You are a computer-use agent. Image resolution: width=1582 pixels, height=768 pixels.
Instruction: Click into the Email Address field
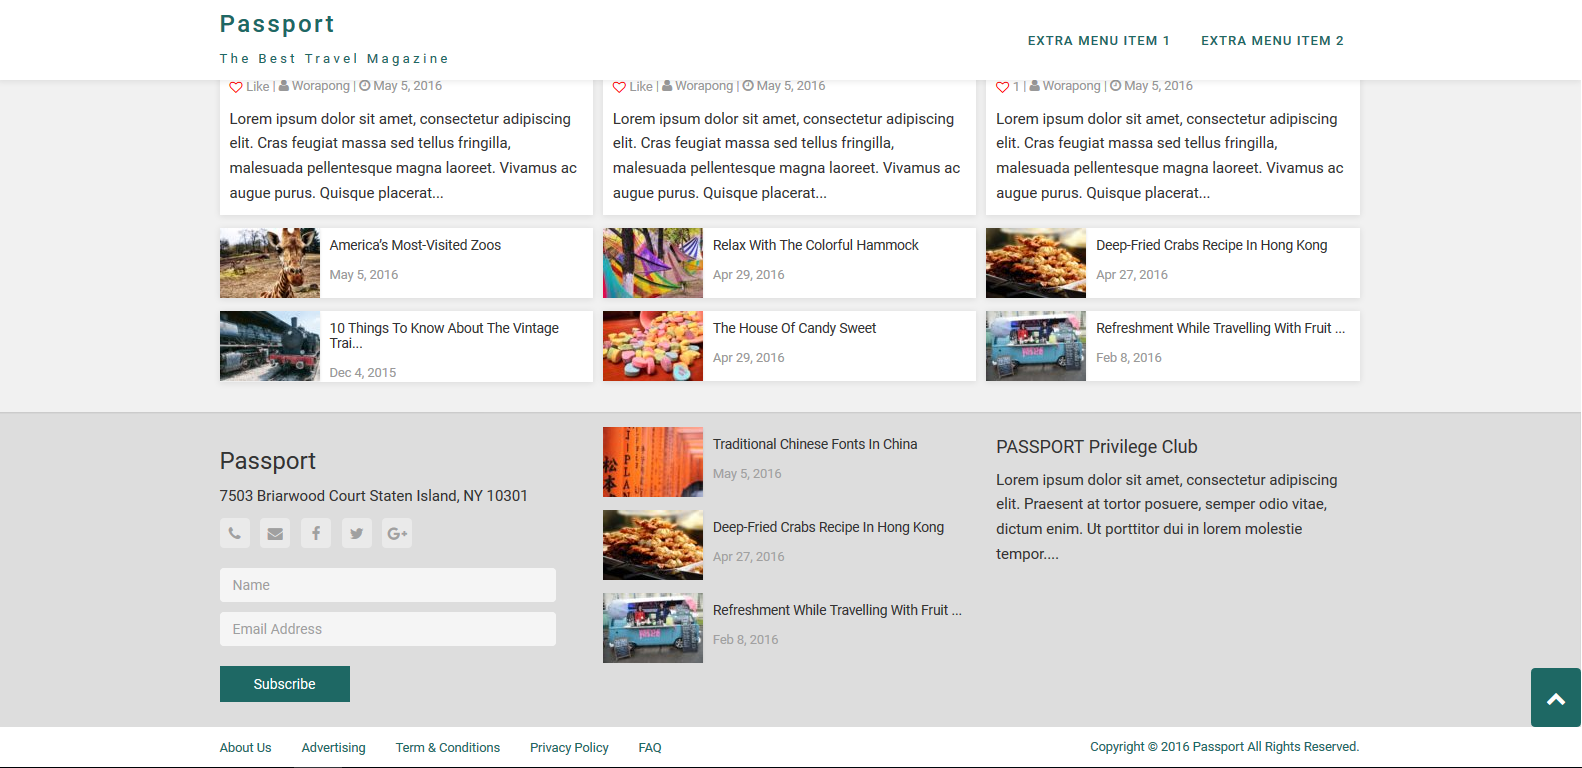[387, 629]
